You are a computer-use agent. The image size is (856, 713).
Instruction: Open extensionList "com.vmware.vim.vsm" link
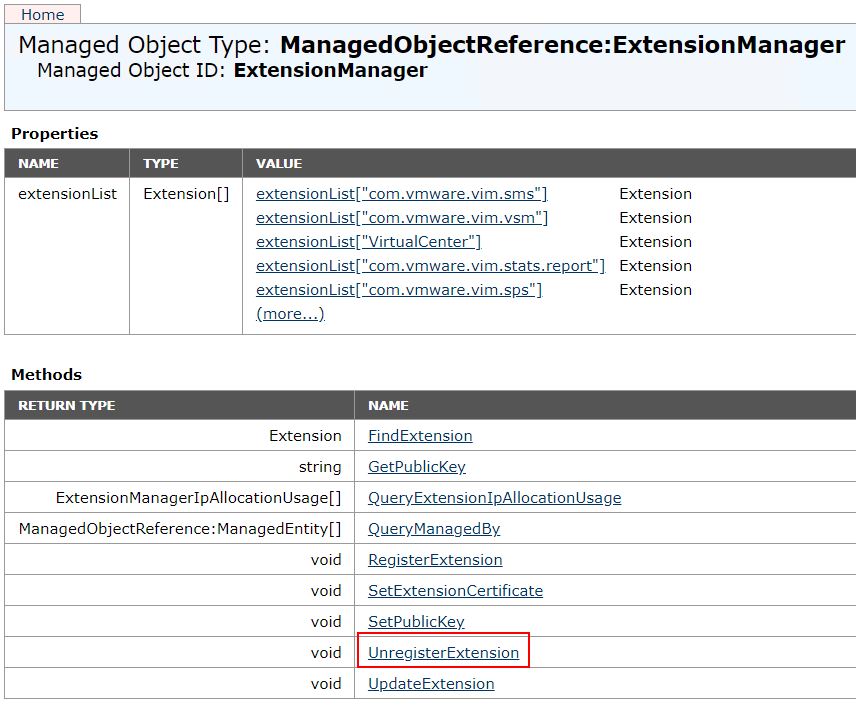point(402,218)
